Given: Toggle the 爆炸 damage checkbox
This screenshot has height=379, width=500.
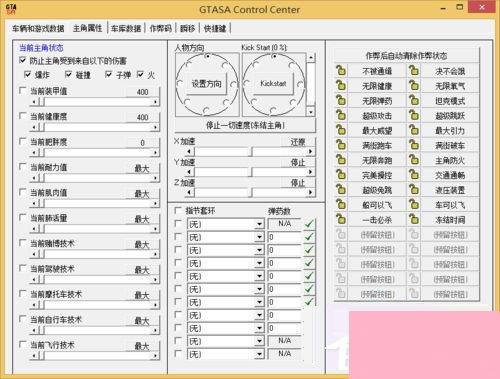Looking at the screenshot, I should [28, 75].
